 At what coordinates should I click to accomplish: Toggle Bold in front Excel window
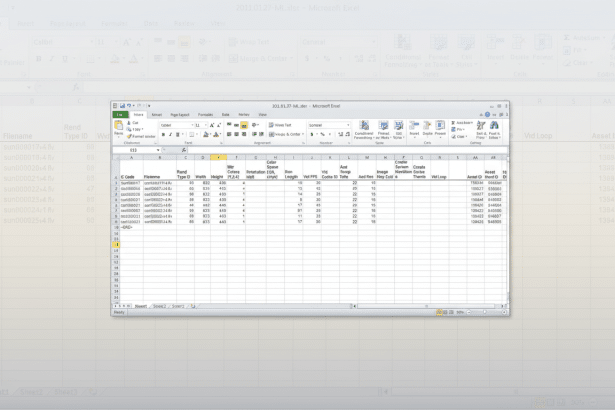[164, 135]
